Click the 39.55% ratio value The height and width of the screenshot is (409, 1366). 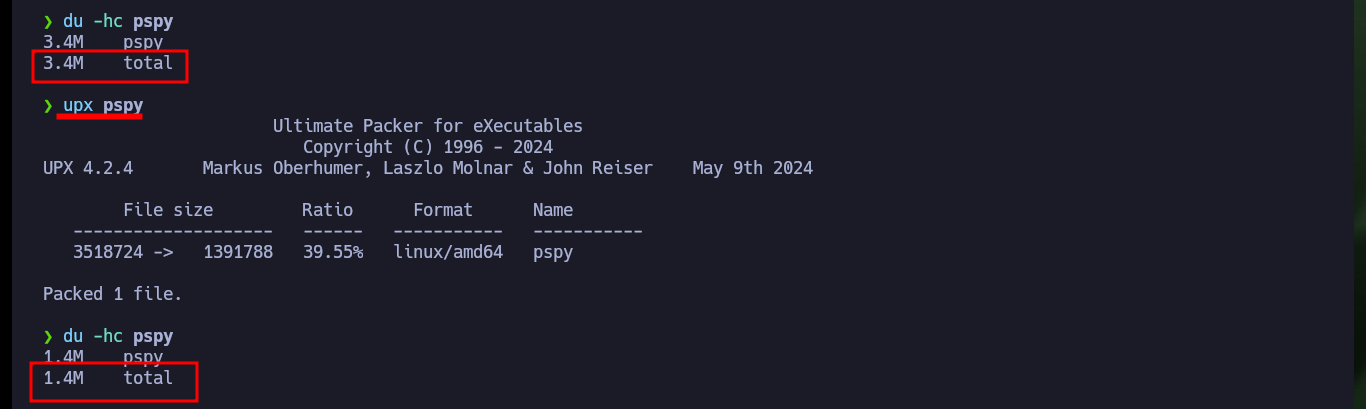333,252
